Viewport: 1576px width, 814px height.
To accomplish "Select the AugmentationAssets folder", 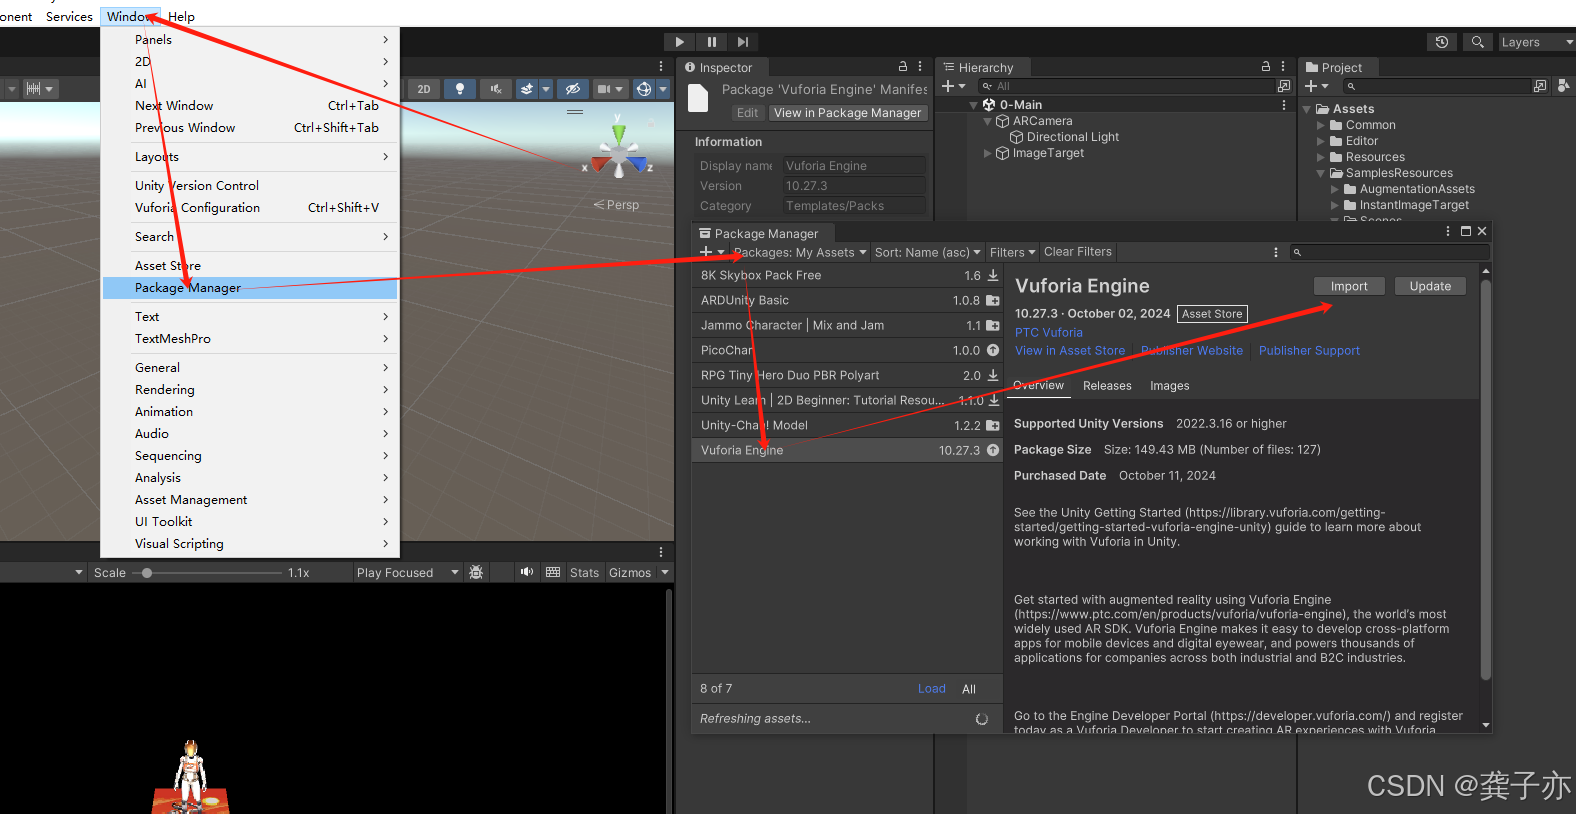I will 1417,189.
